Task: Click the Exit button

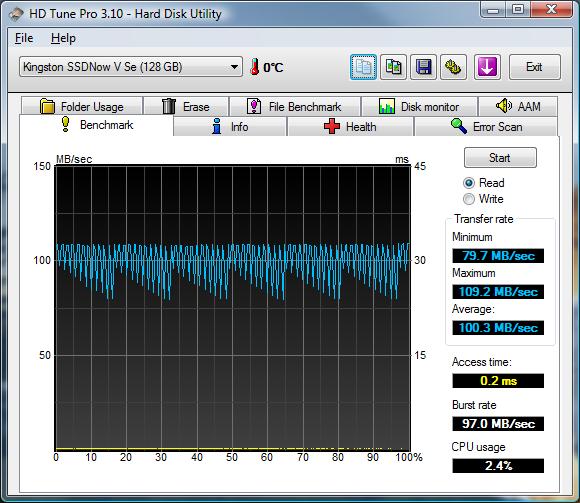Action: click(x=535, y=67)
